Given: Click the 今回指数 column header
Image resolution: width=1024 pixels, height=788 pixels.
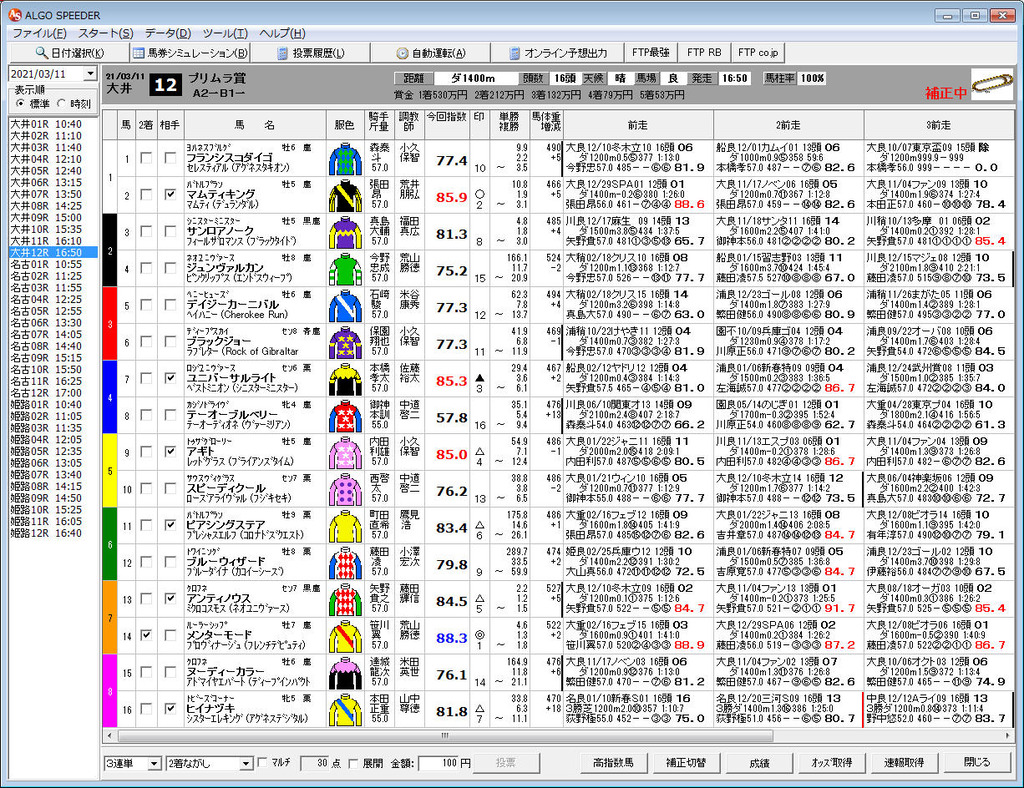Looking at the screenshot, I should coord(447,124).
